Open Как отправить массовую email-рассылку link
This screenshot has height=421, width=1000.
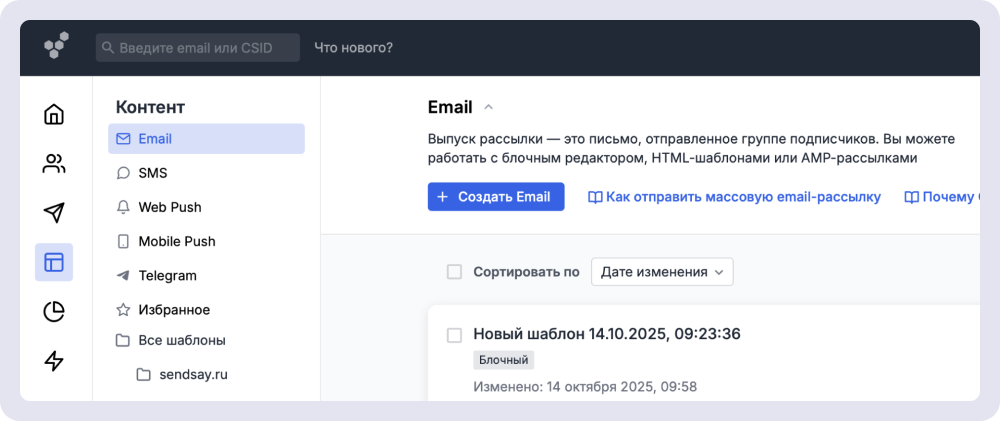(743, 197)
